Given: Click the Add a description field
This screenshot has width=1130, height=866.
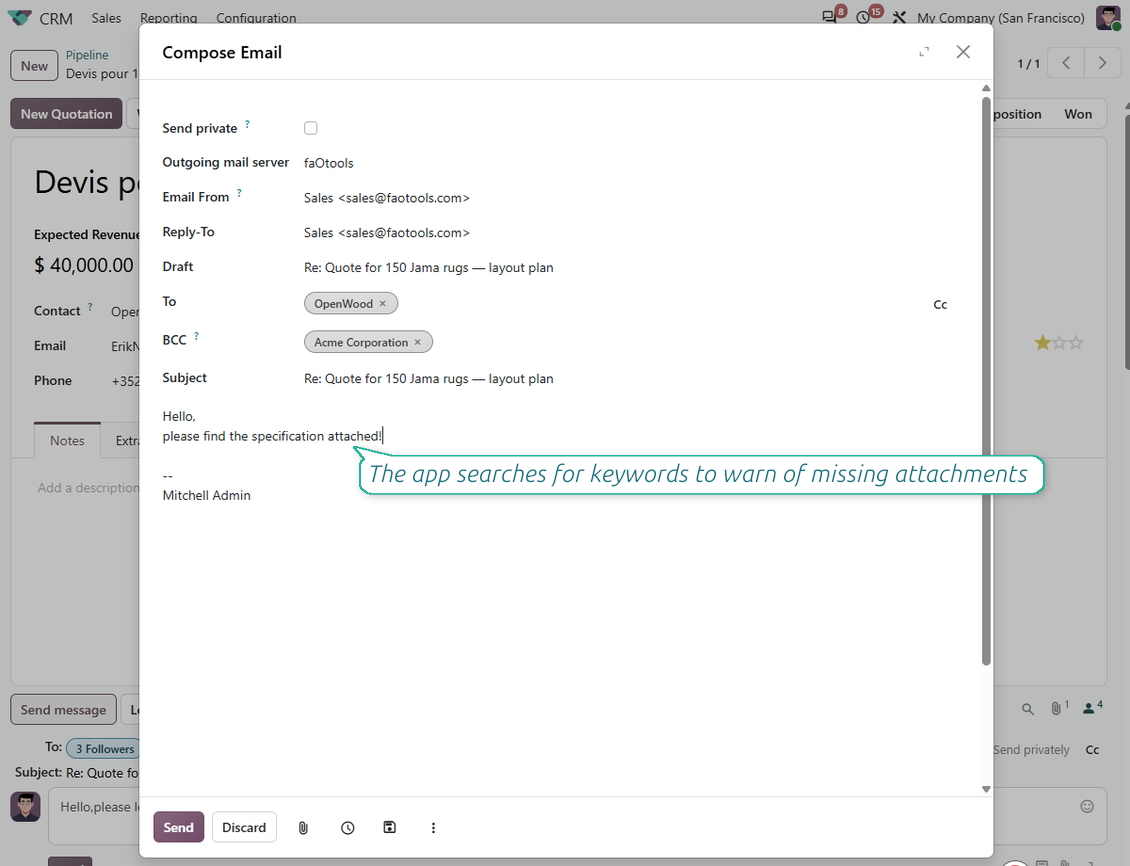Looking at the screenshot, I should pyautogui.click(x=88, y=488).
